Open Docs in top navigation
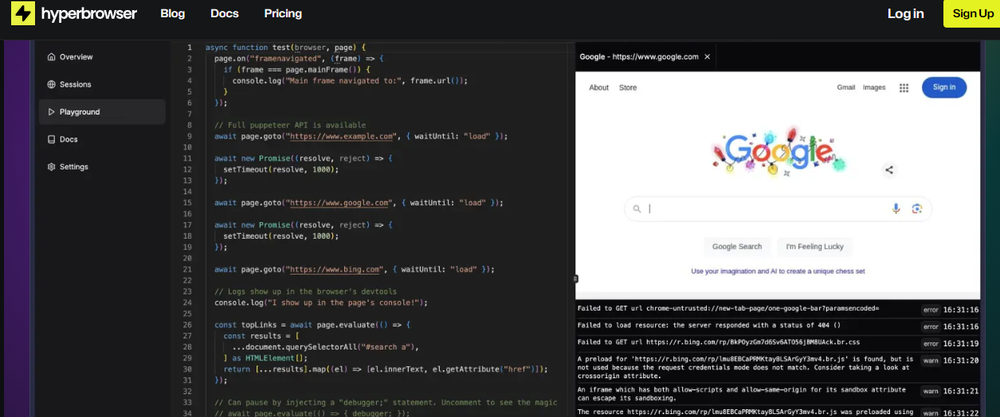Image resolution: width=1000 pixels, height=417 pixels. click(x=224, y=13)
